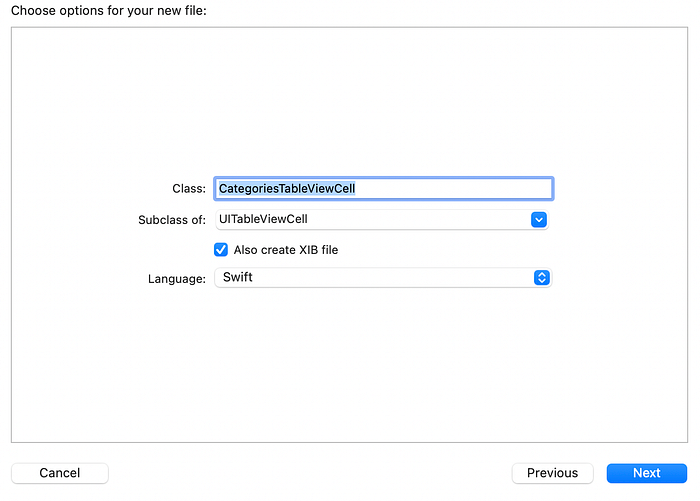Open the Language popup showing Swift
This screenshot has height=501, width=700.
(383, 278)
